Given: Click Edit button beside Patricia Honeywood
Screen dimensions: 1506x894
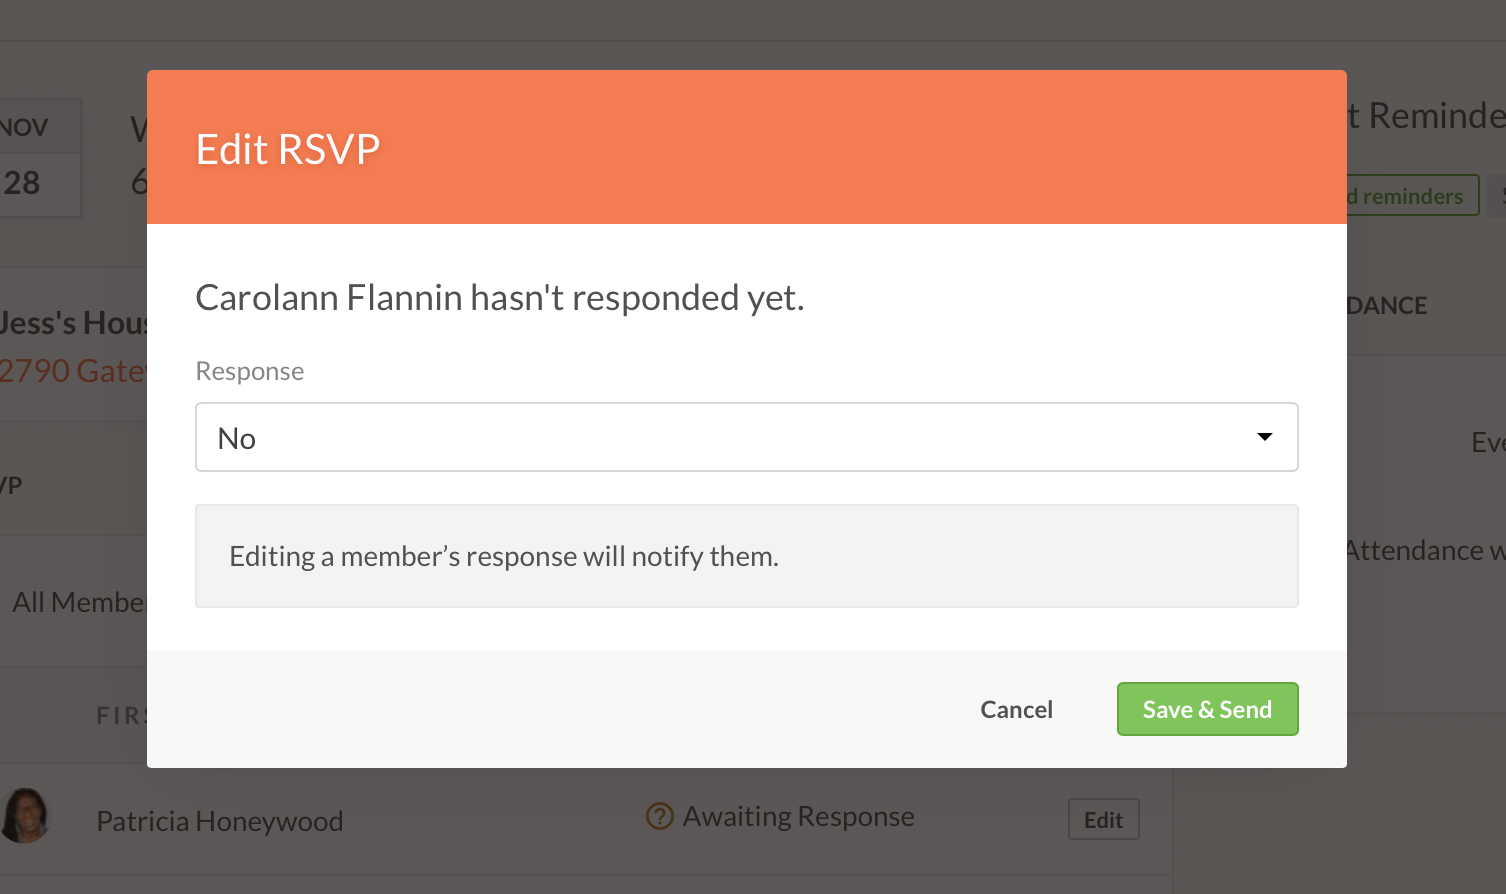Looking at the screenshot, I should [1103, 820].
